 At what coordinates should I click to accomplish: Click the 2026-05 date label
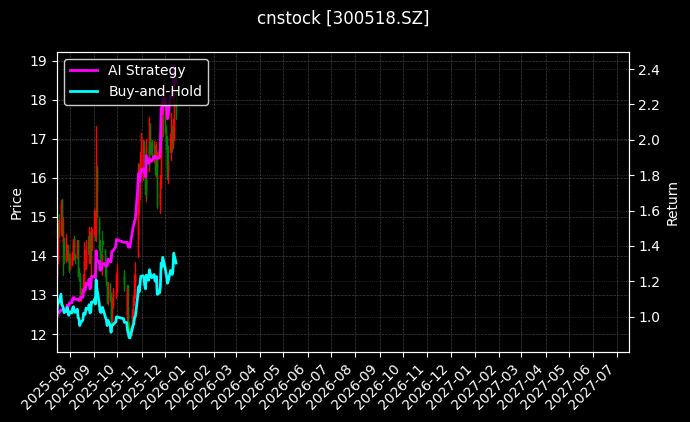tap(258, 387)
